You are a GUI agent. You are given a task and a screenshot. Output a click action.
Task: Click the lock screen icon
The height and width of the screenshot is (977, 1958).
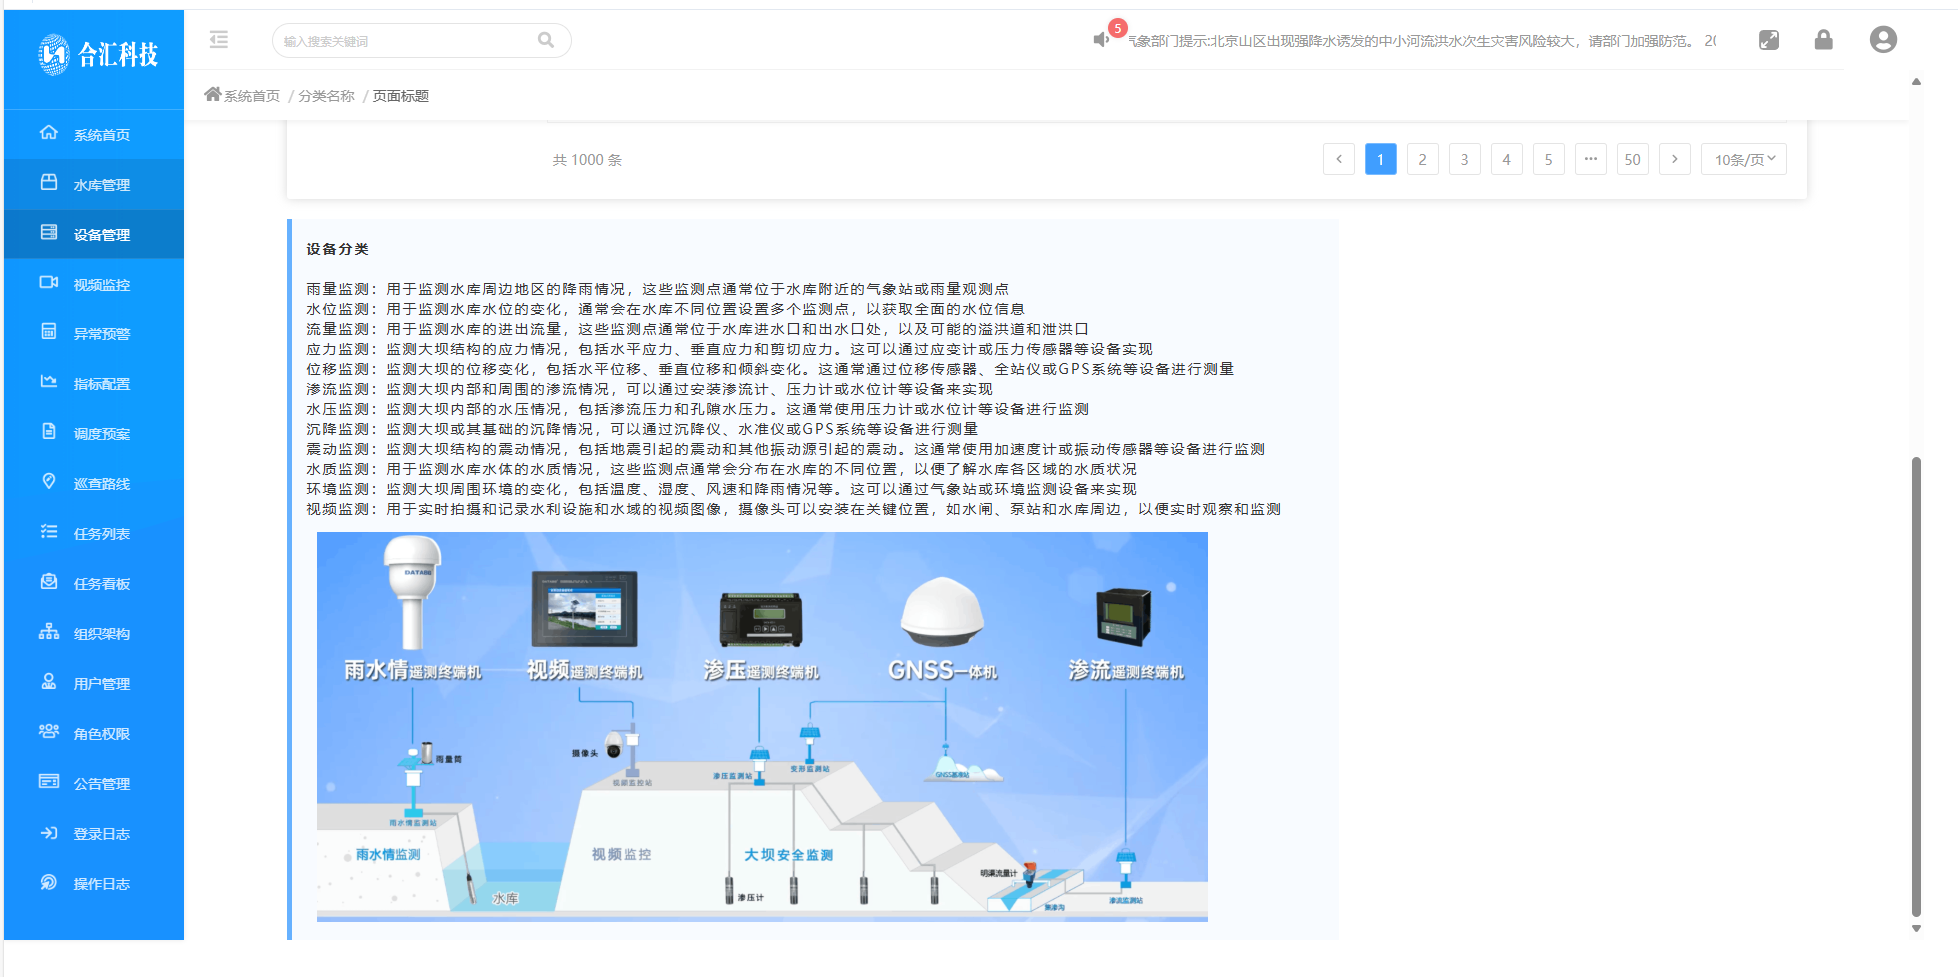tap(1823, 39)
